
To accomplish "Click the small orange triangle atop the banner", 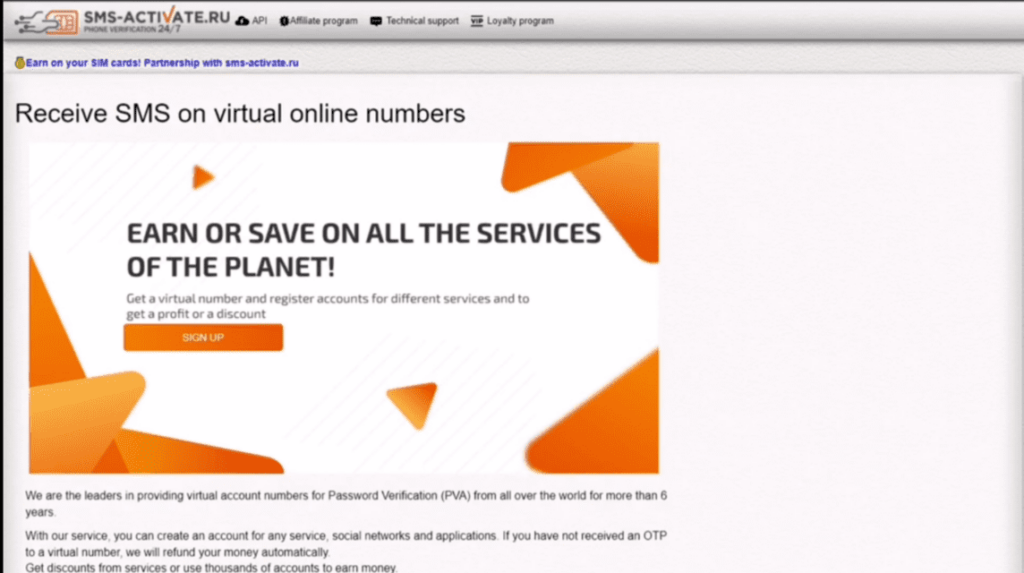I will 203,178.
